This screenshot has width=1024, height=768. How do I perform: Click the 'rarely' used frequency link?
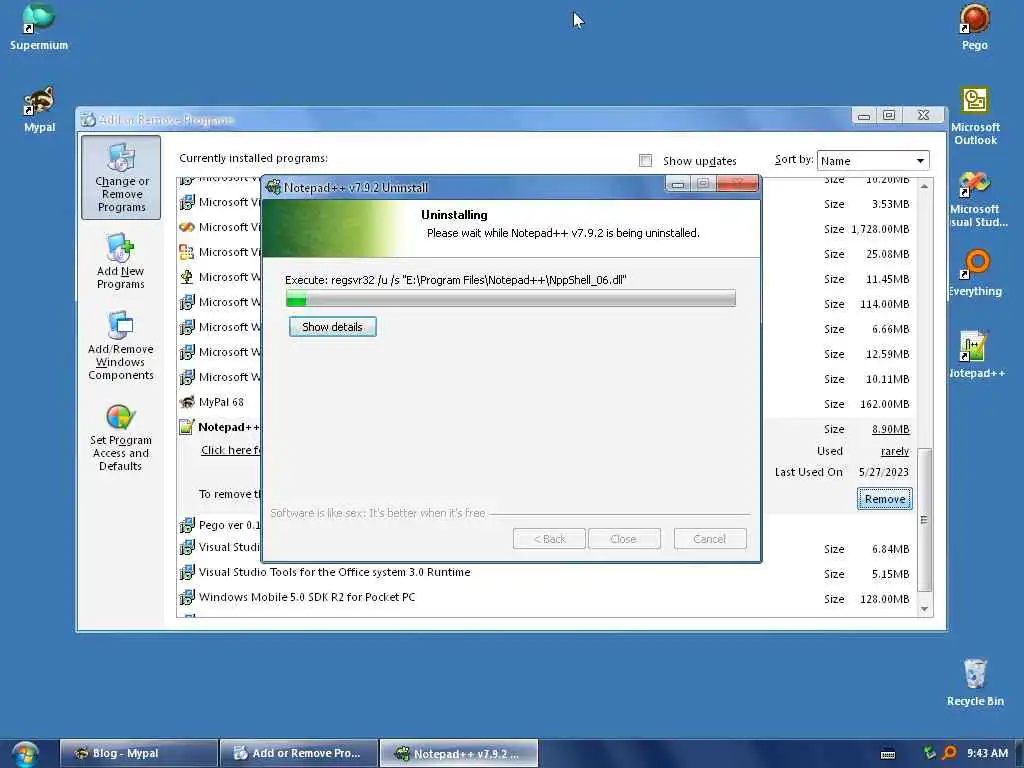point(895,451)
